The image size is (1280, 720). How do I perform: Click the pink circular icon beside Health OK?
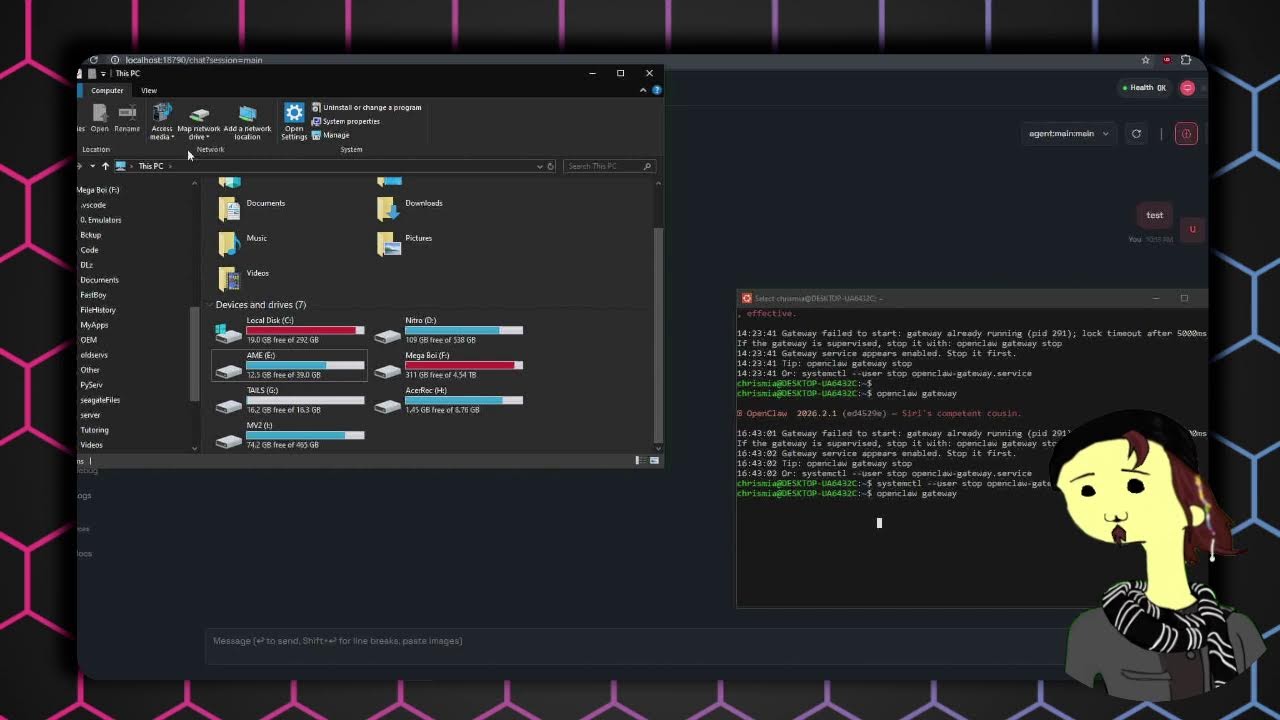tap(1187, 88)
